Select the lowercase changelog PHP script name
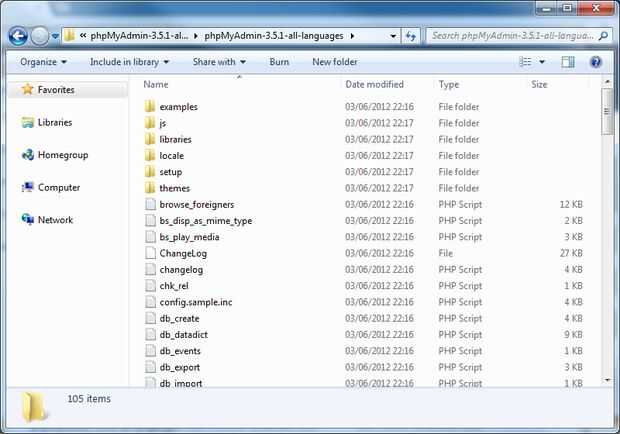 click(x=181, y=270)
